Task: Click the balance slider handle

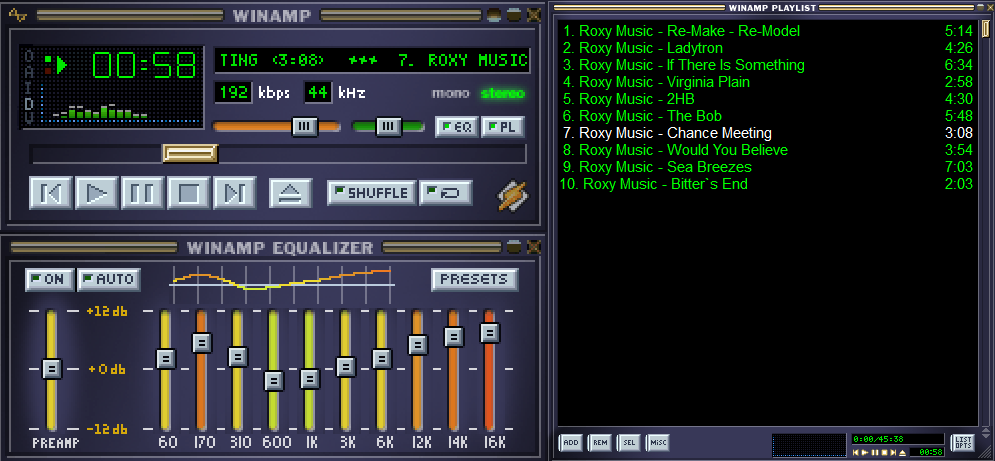Action: click(x=388, y=126)
